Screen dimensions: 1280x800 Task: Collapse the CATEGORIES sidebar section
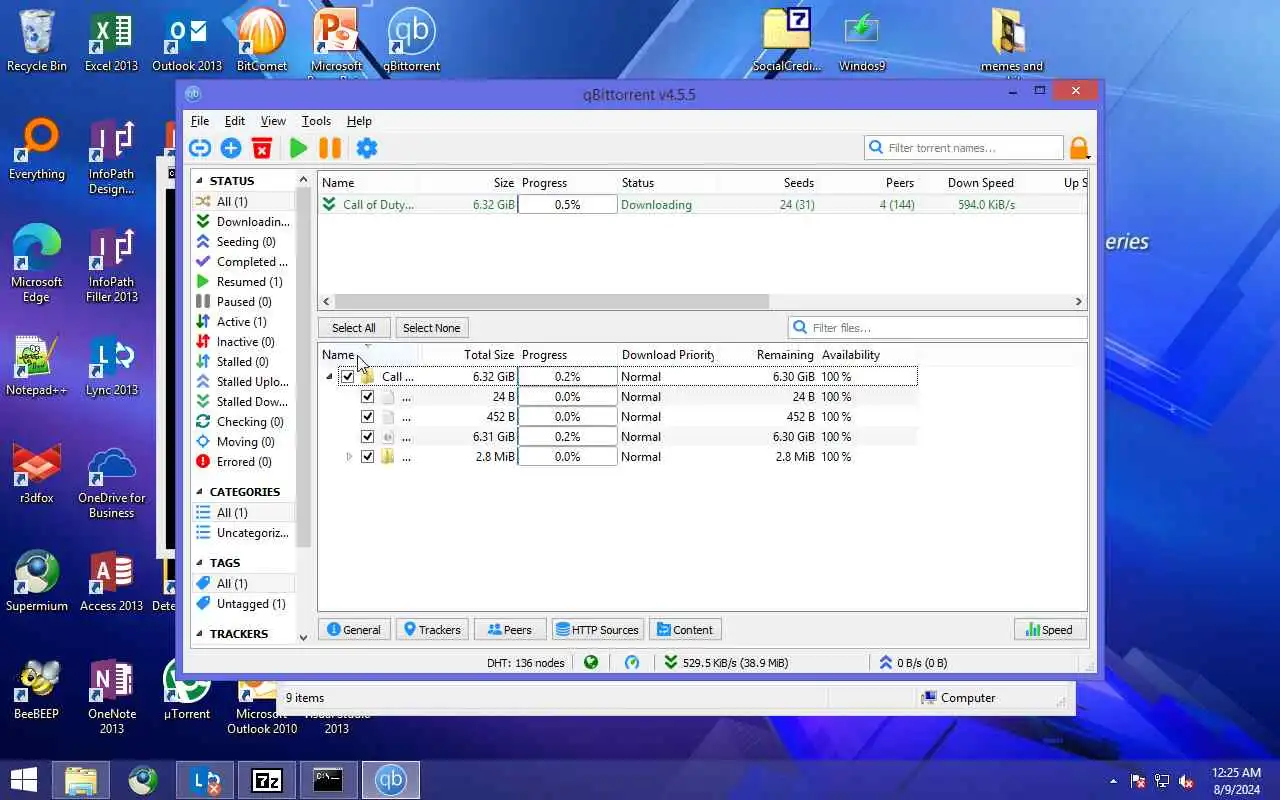(x=199, y=492)
